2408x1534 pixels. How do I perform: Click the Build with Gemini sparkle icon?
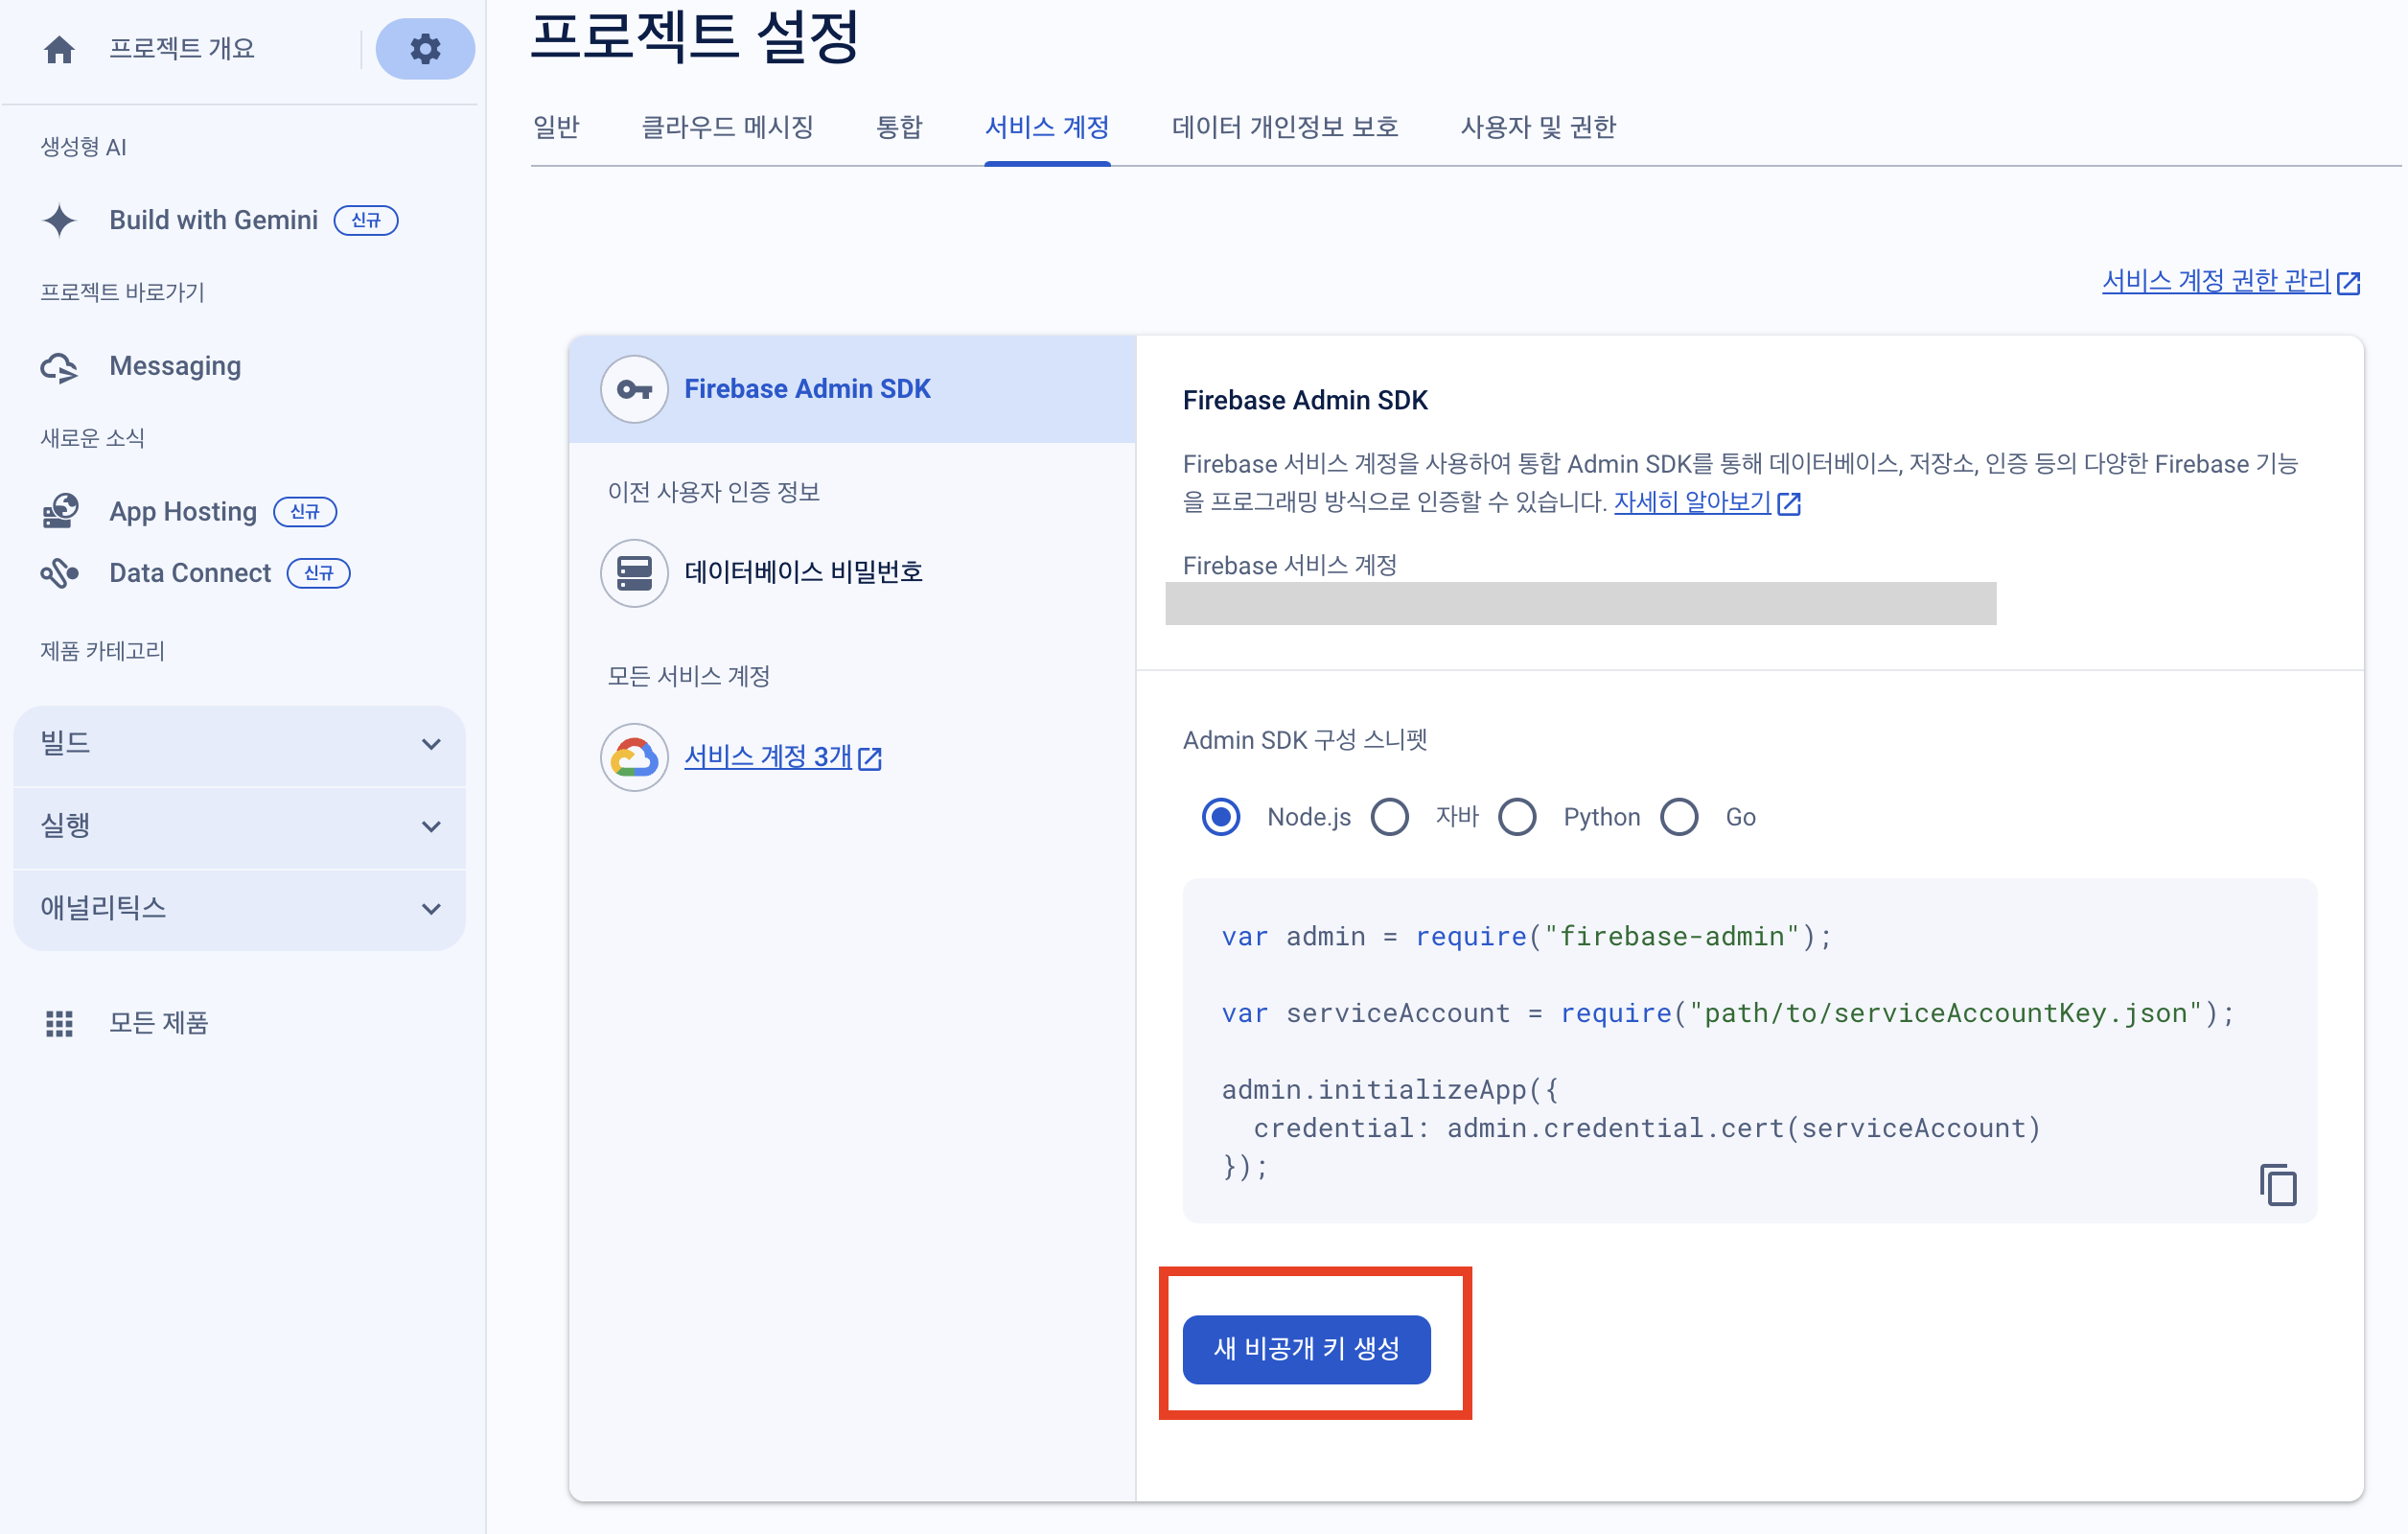pos(59,220)
